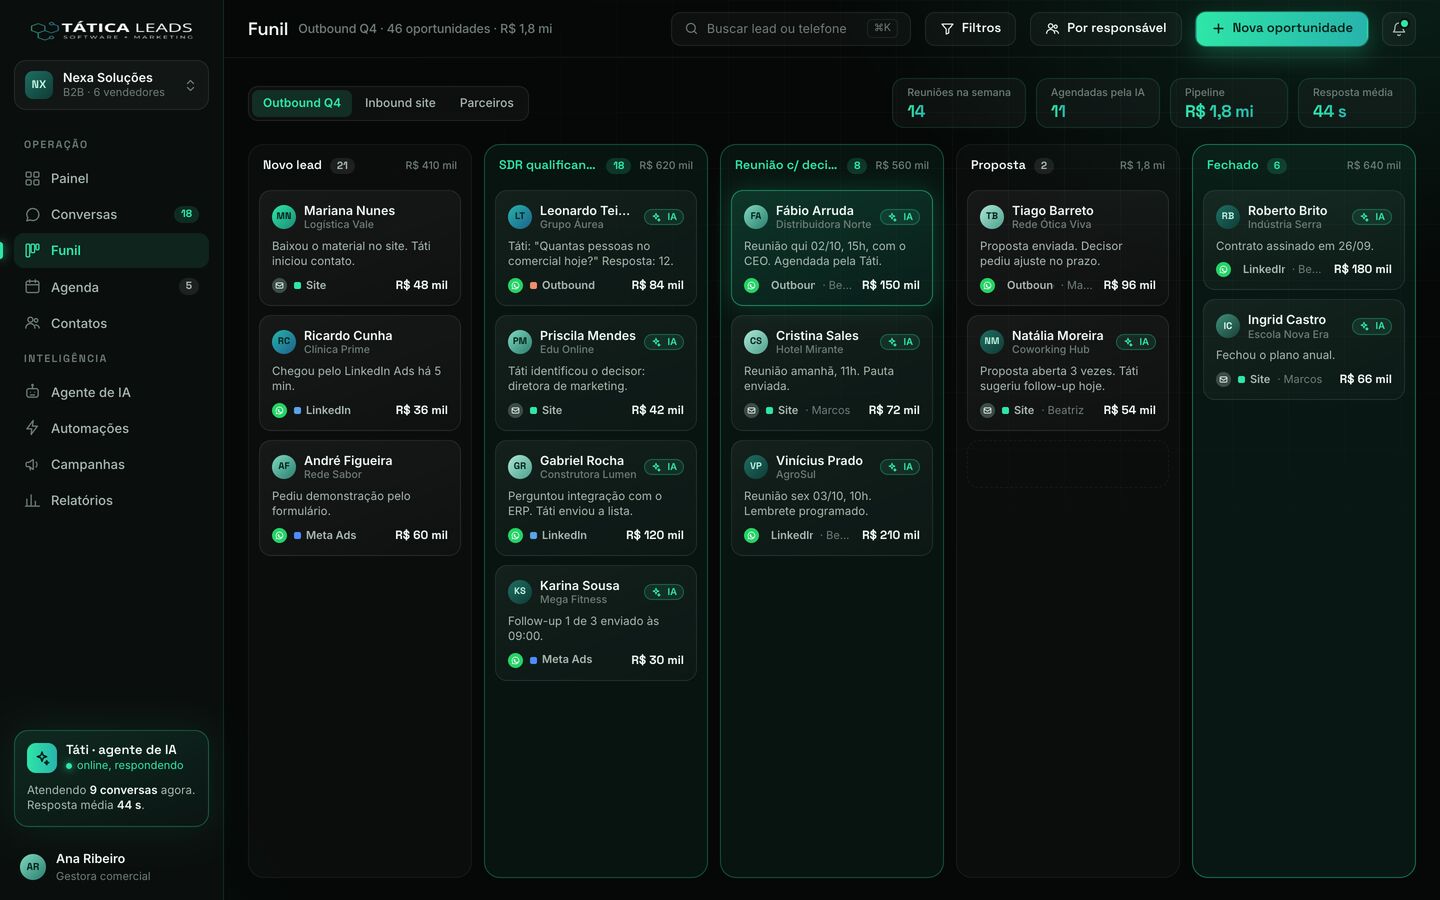
Task: Click email icon on Ingrid Castro card
Action: coord(1223,379)
